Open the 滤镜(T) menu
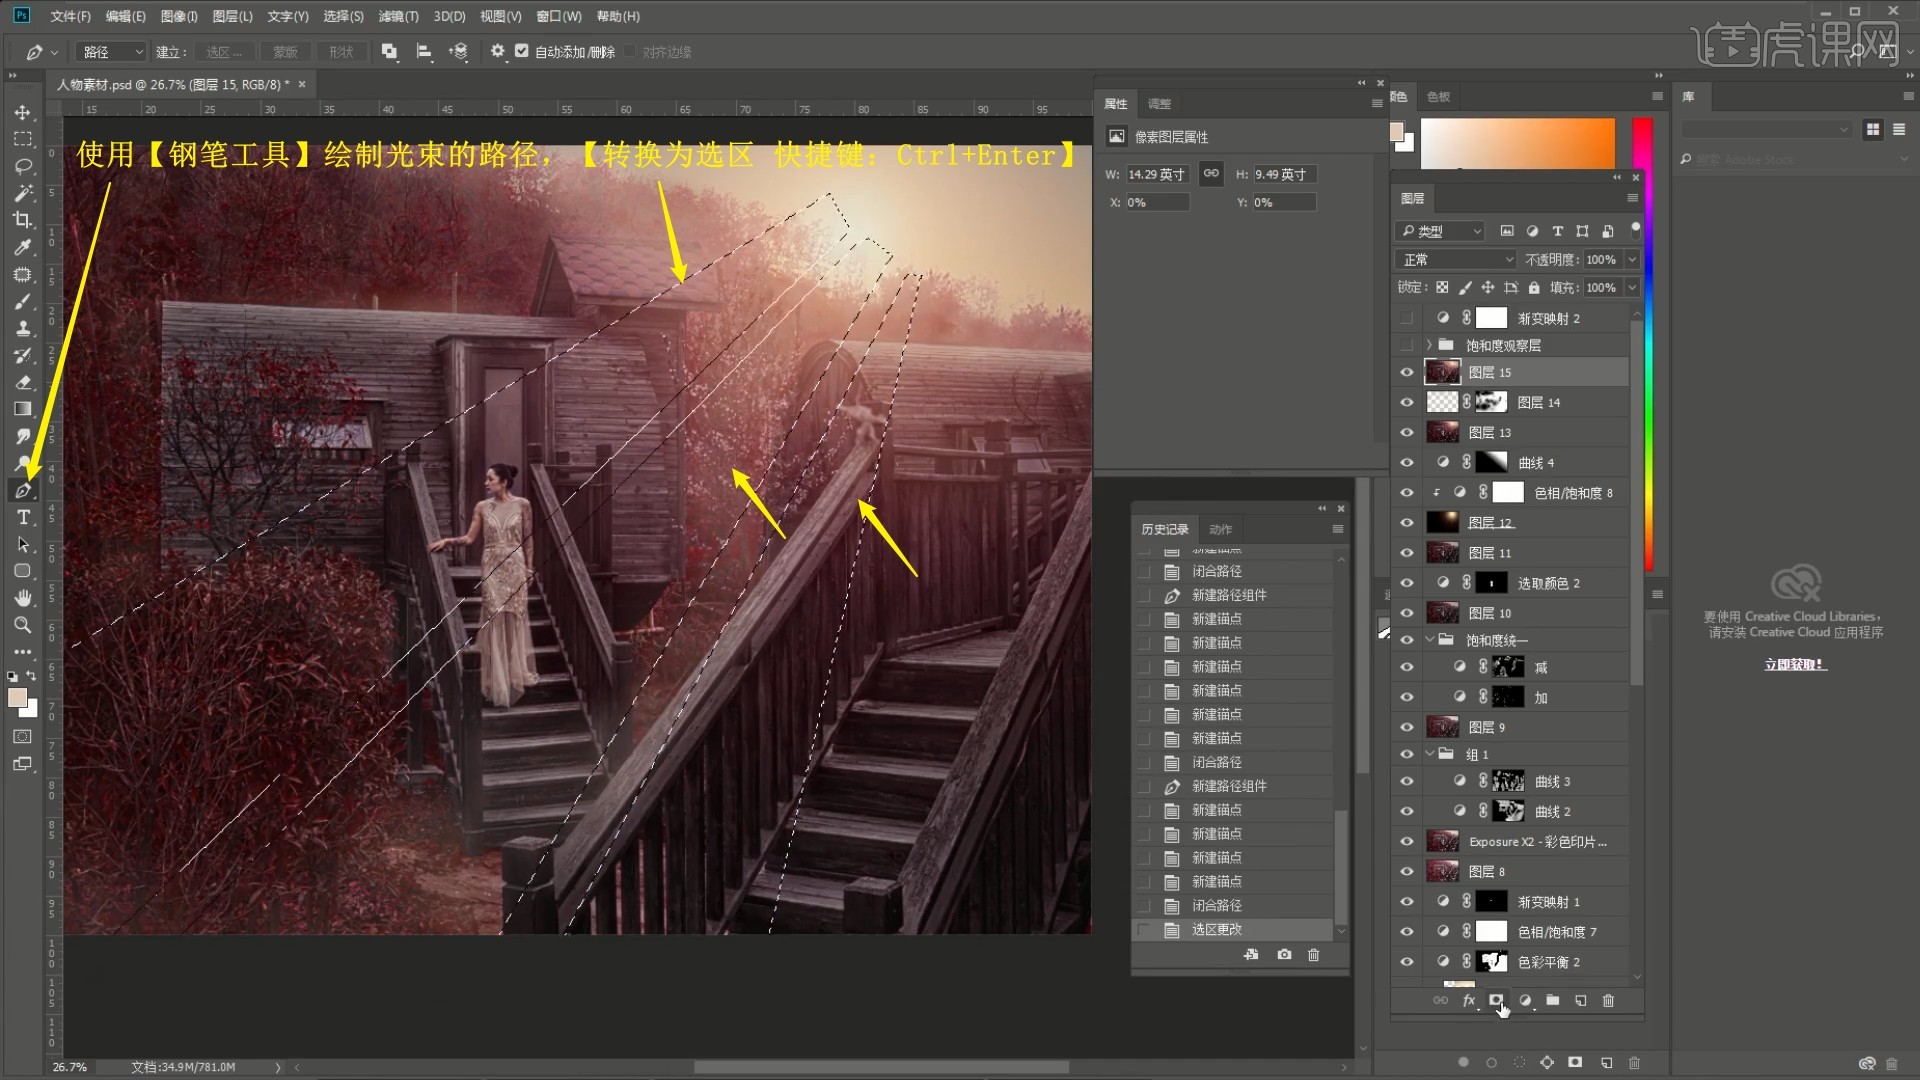 point(398,16)
